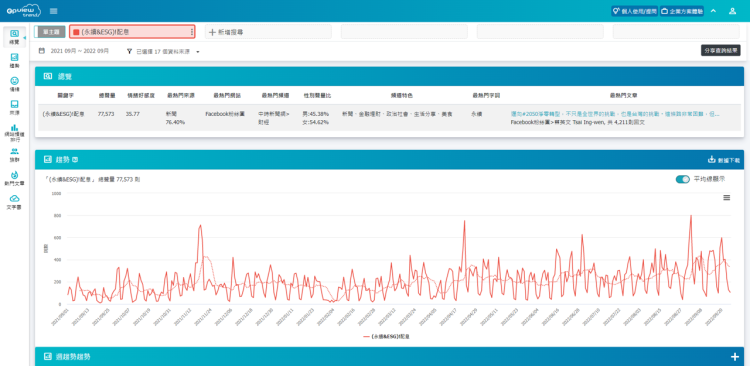750x366 pixels.
Task: Click the 77,573 total volume cell
Action: (x=106, y=114)
